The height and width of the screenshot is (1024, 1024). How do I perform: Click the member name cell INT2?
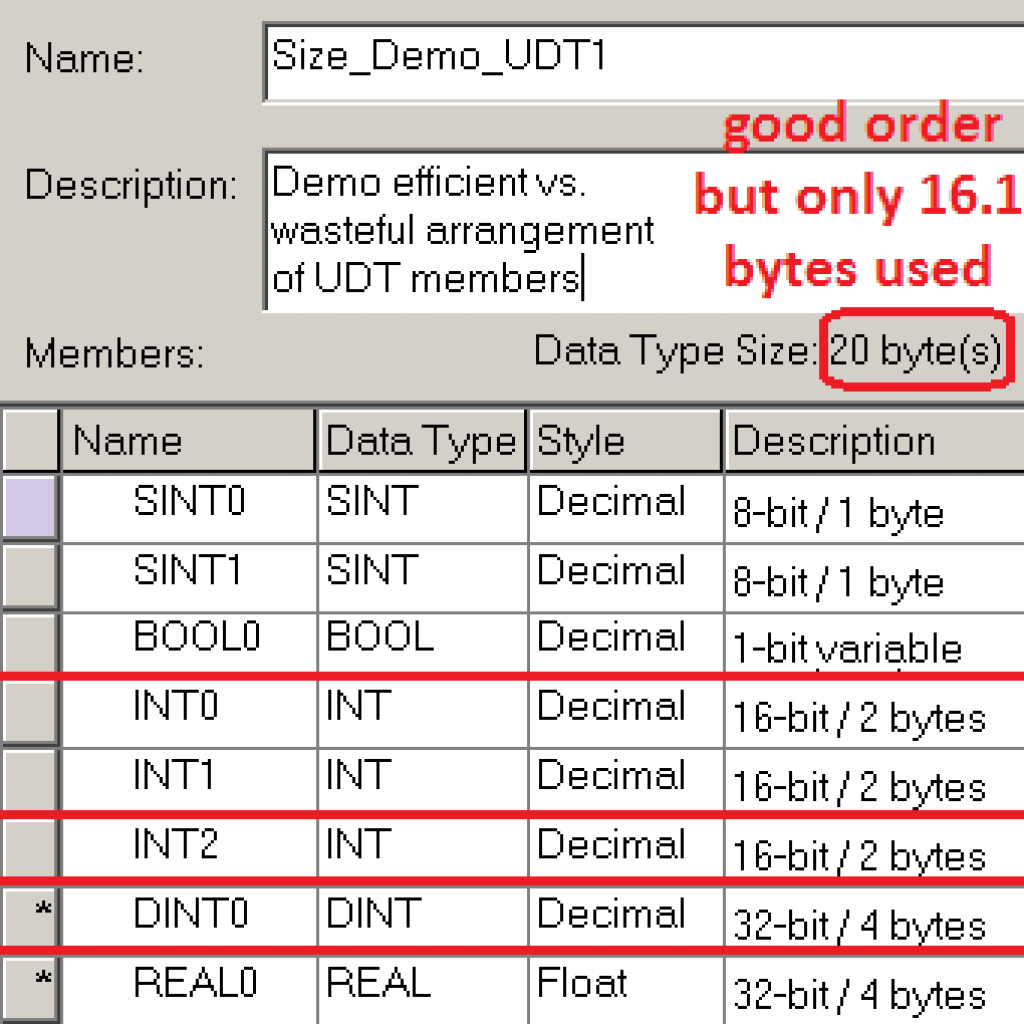pos(189,848)
